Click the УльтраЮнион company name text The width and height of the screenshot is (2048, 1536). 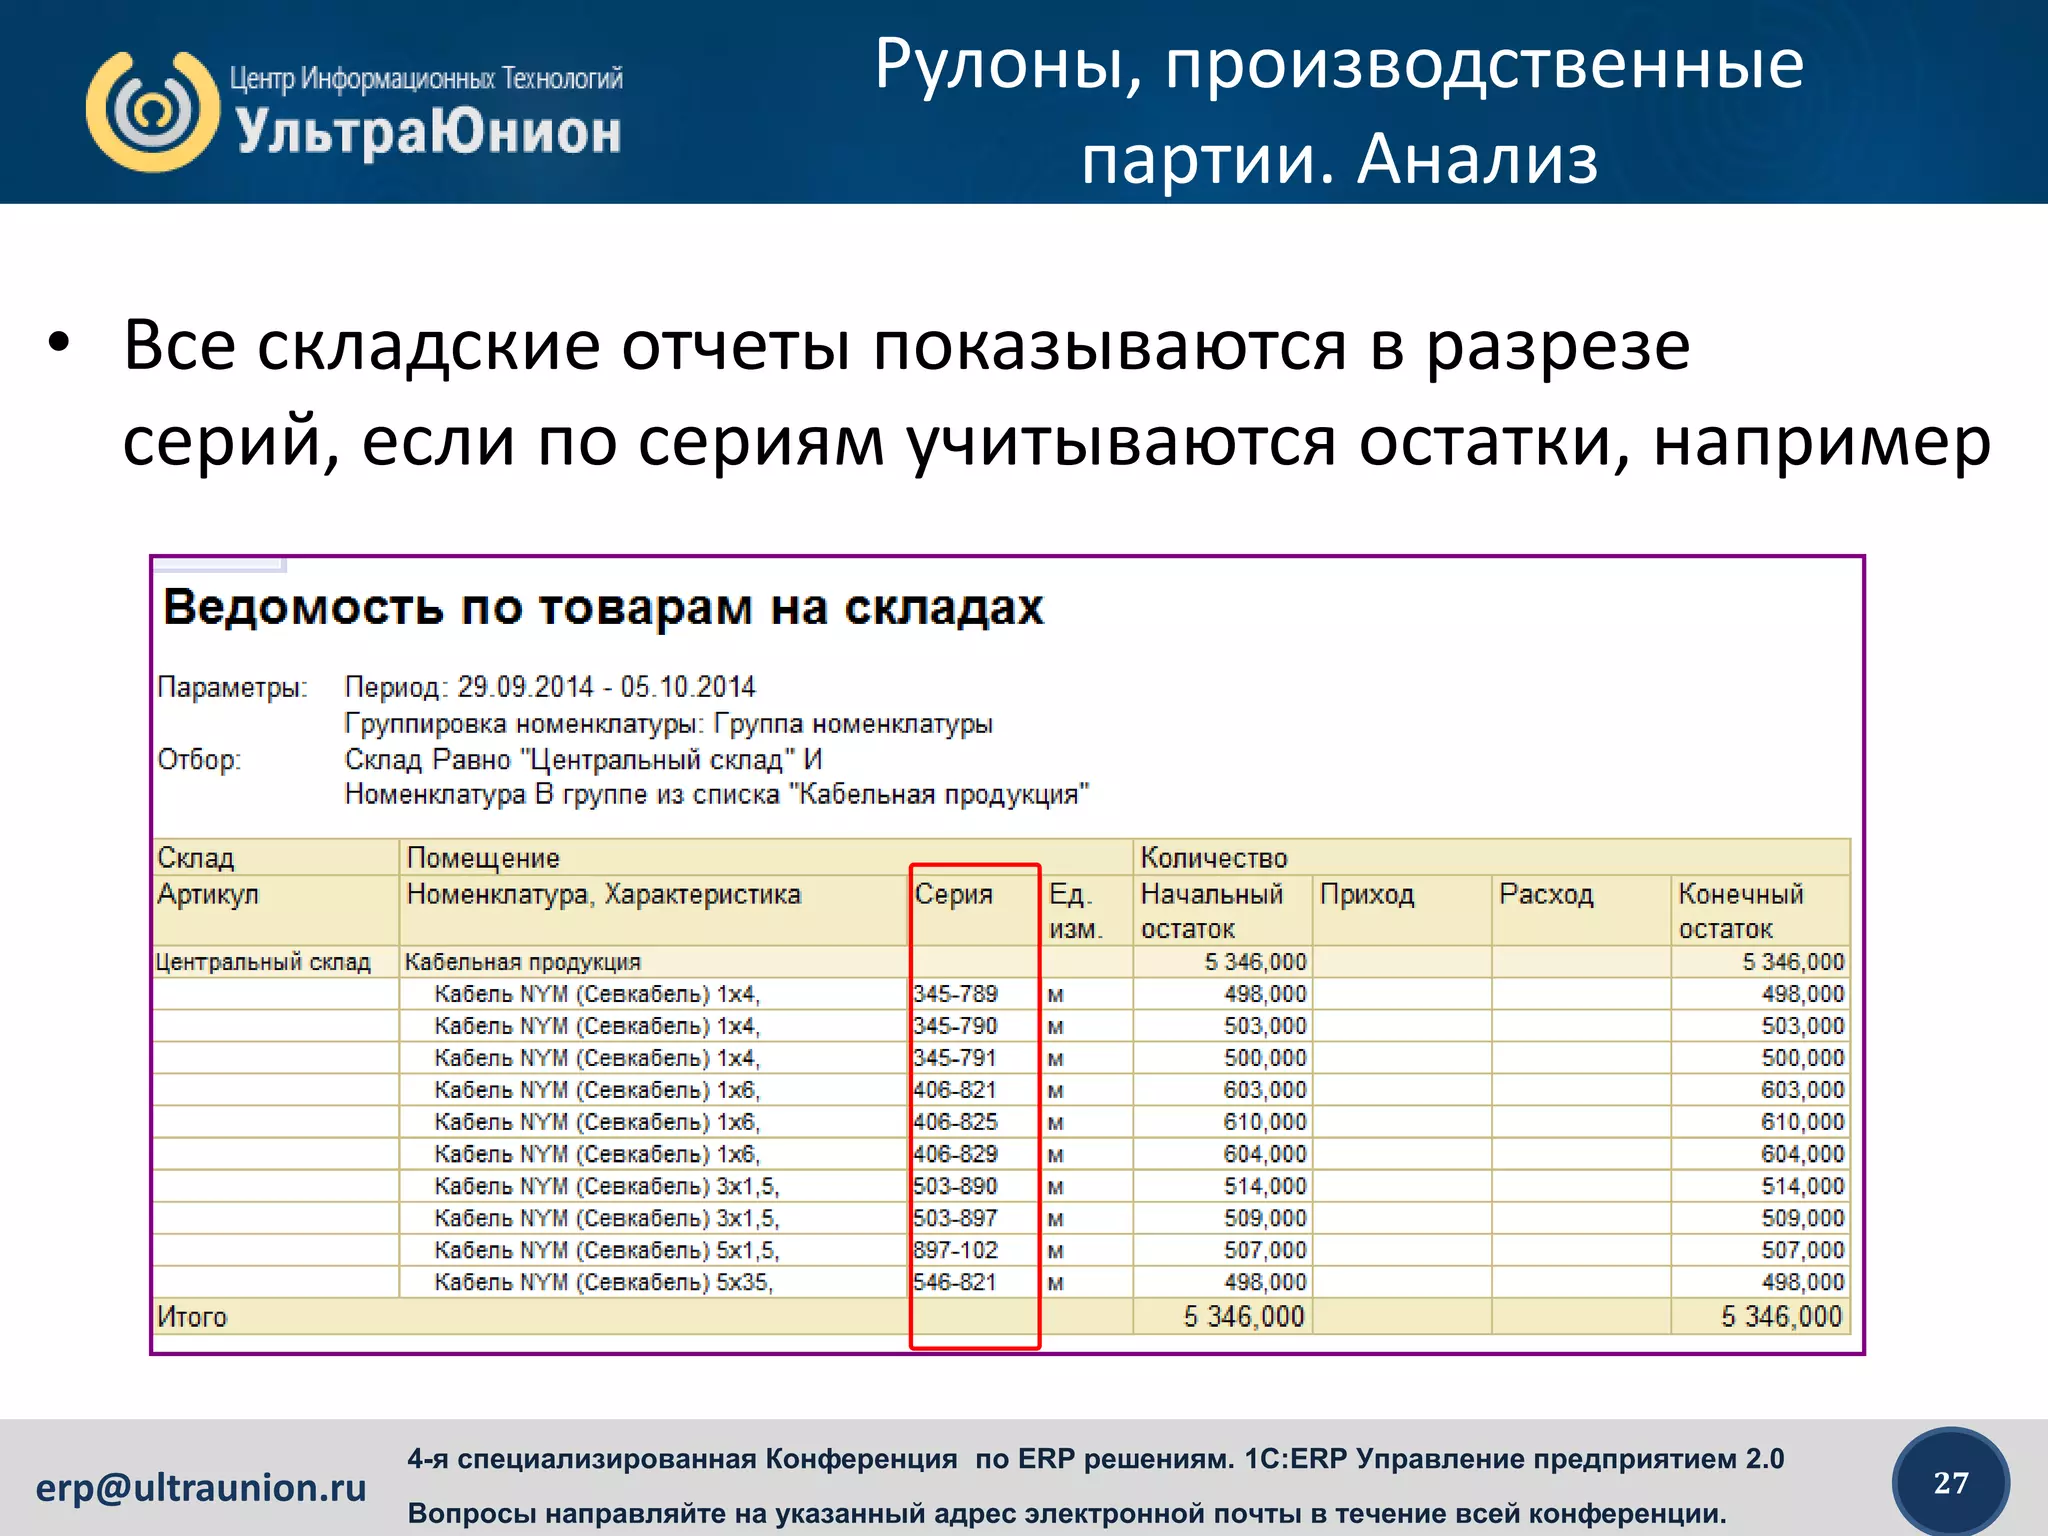pyautogui.click(x=429, y=132)
